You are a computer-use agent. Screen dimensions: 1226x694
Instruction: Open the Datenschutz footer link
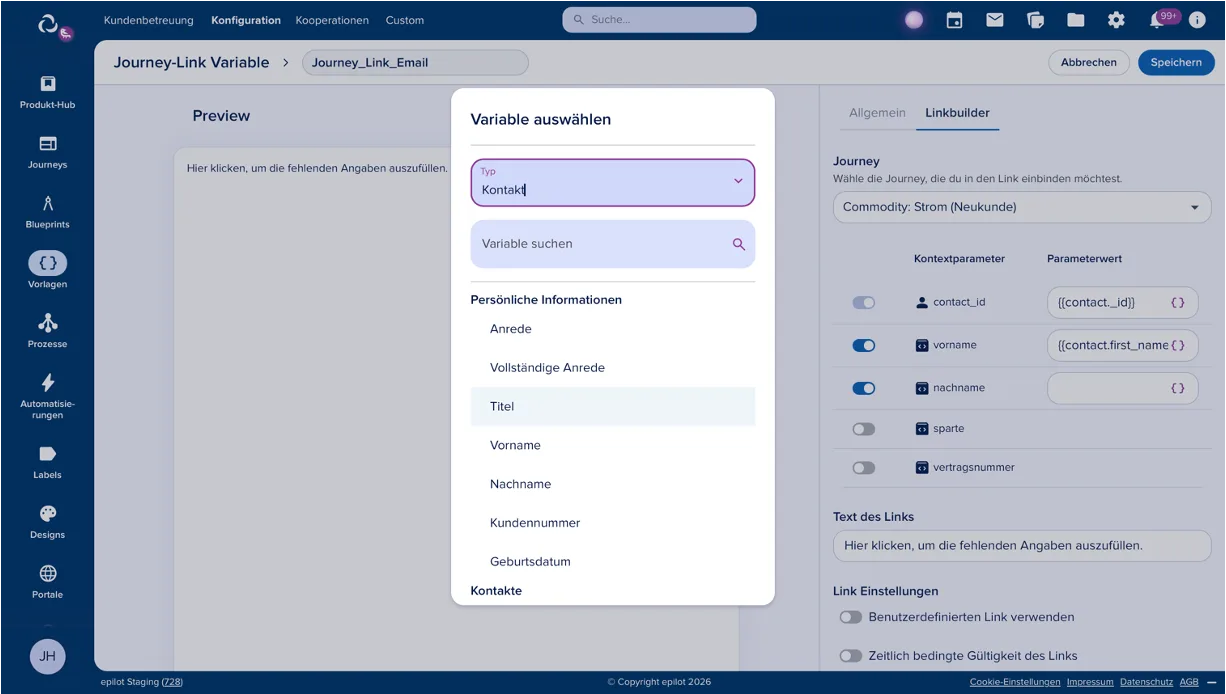tap(1146, 682)
